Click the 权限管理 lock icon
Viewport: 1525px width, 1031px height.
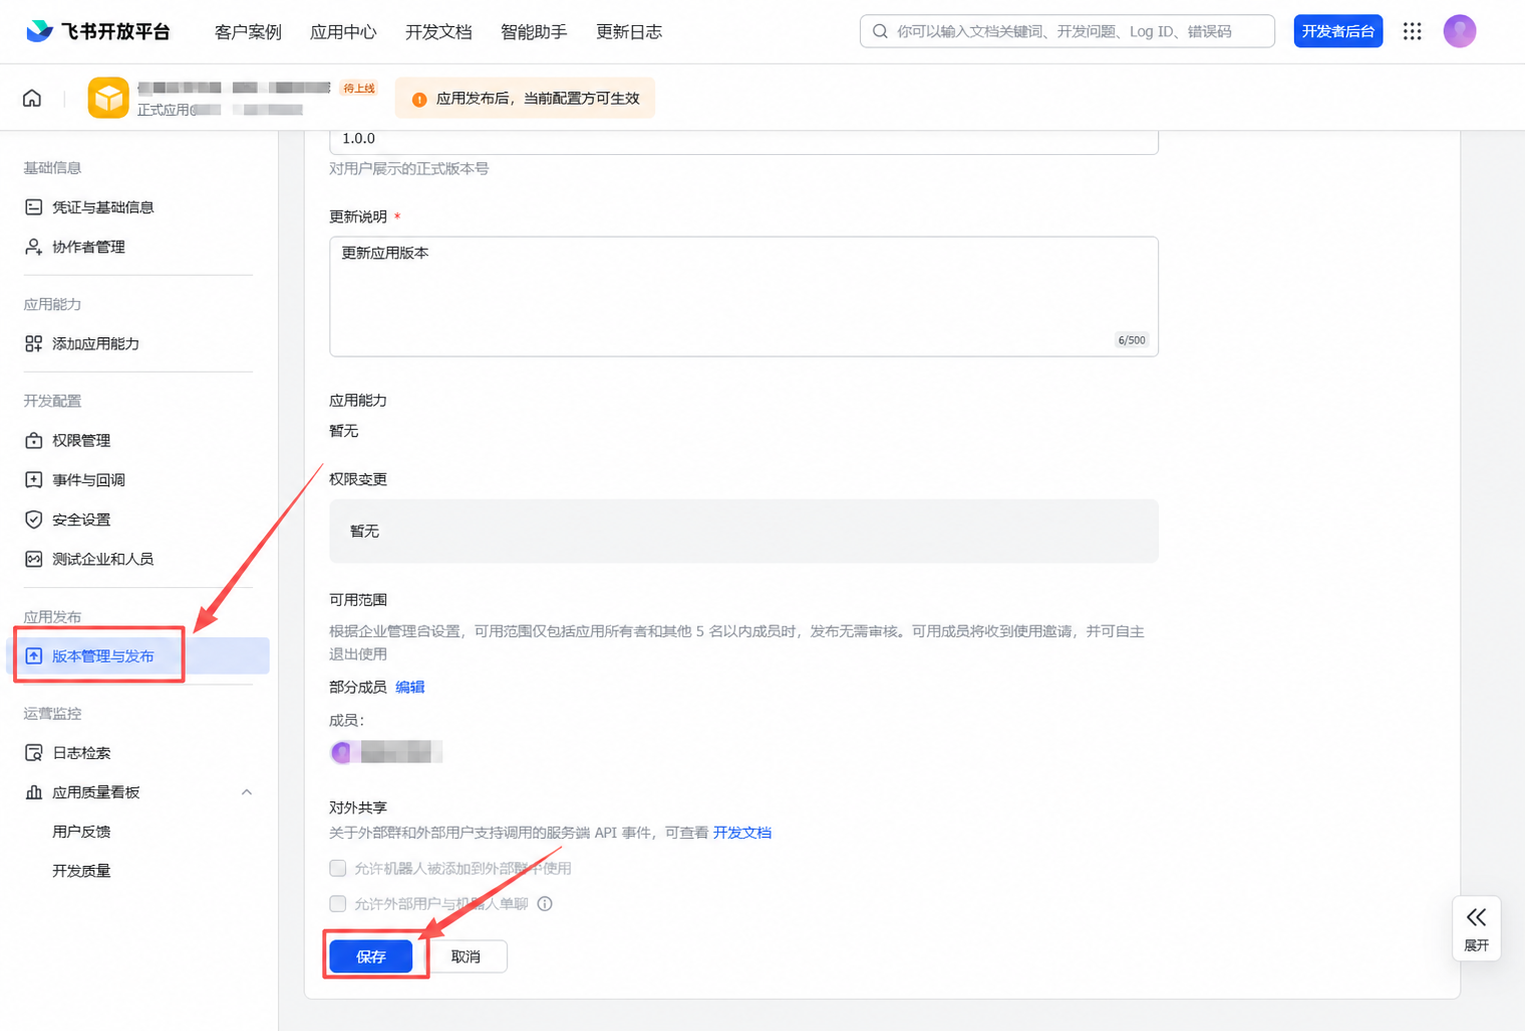[33, 440]
